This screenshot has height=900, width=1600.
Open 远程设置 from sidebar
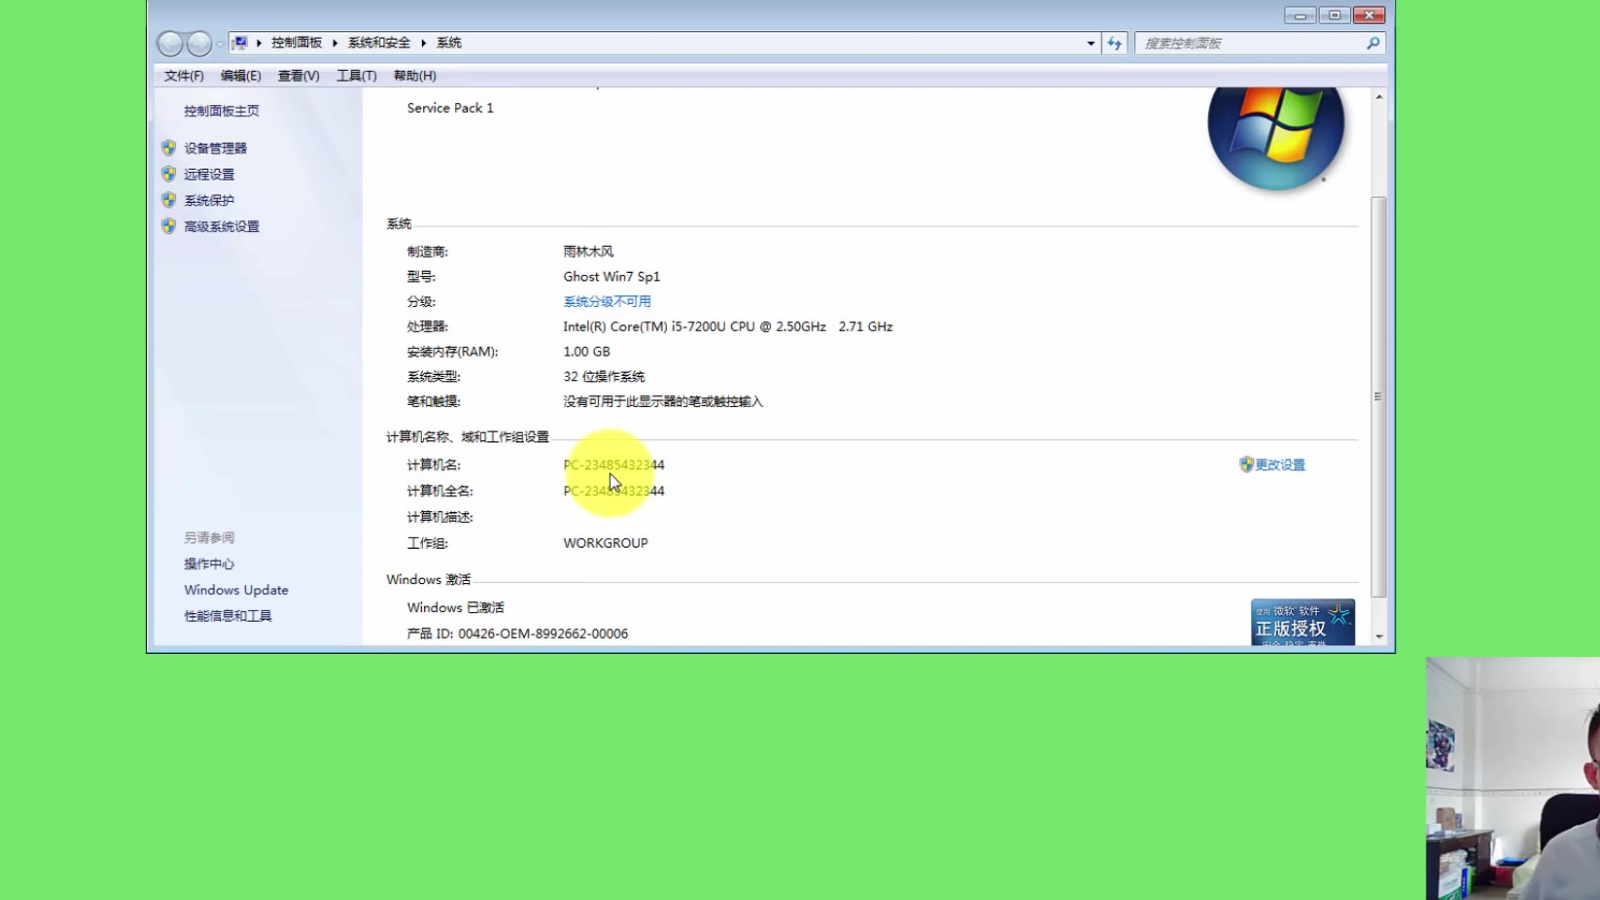coord(209,174)
